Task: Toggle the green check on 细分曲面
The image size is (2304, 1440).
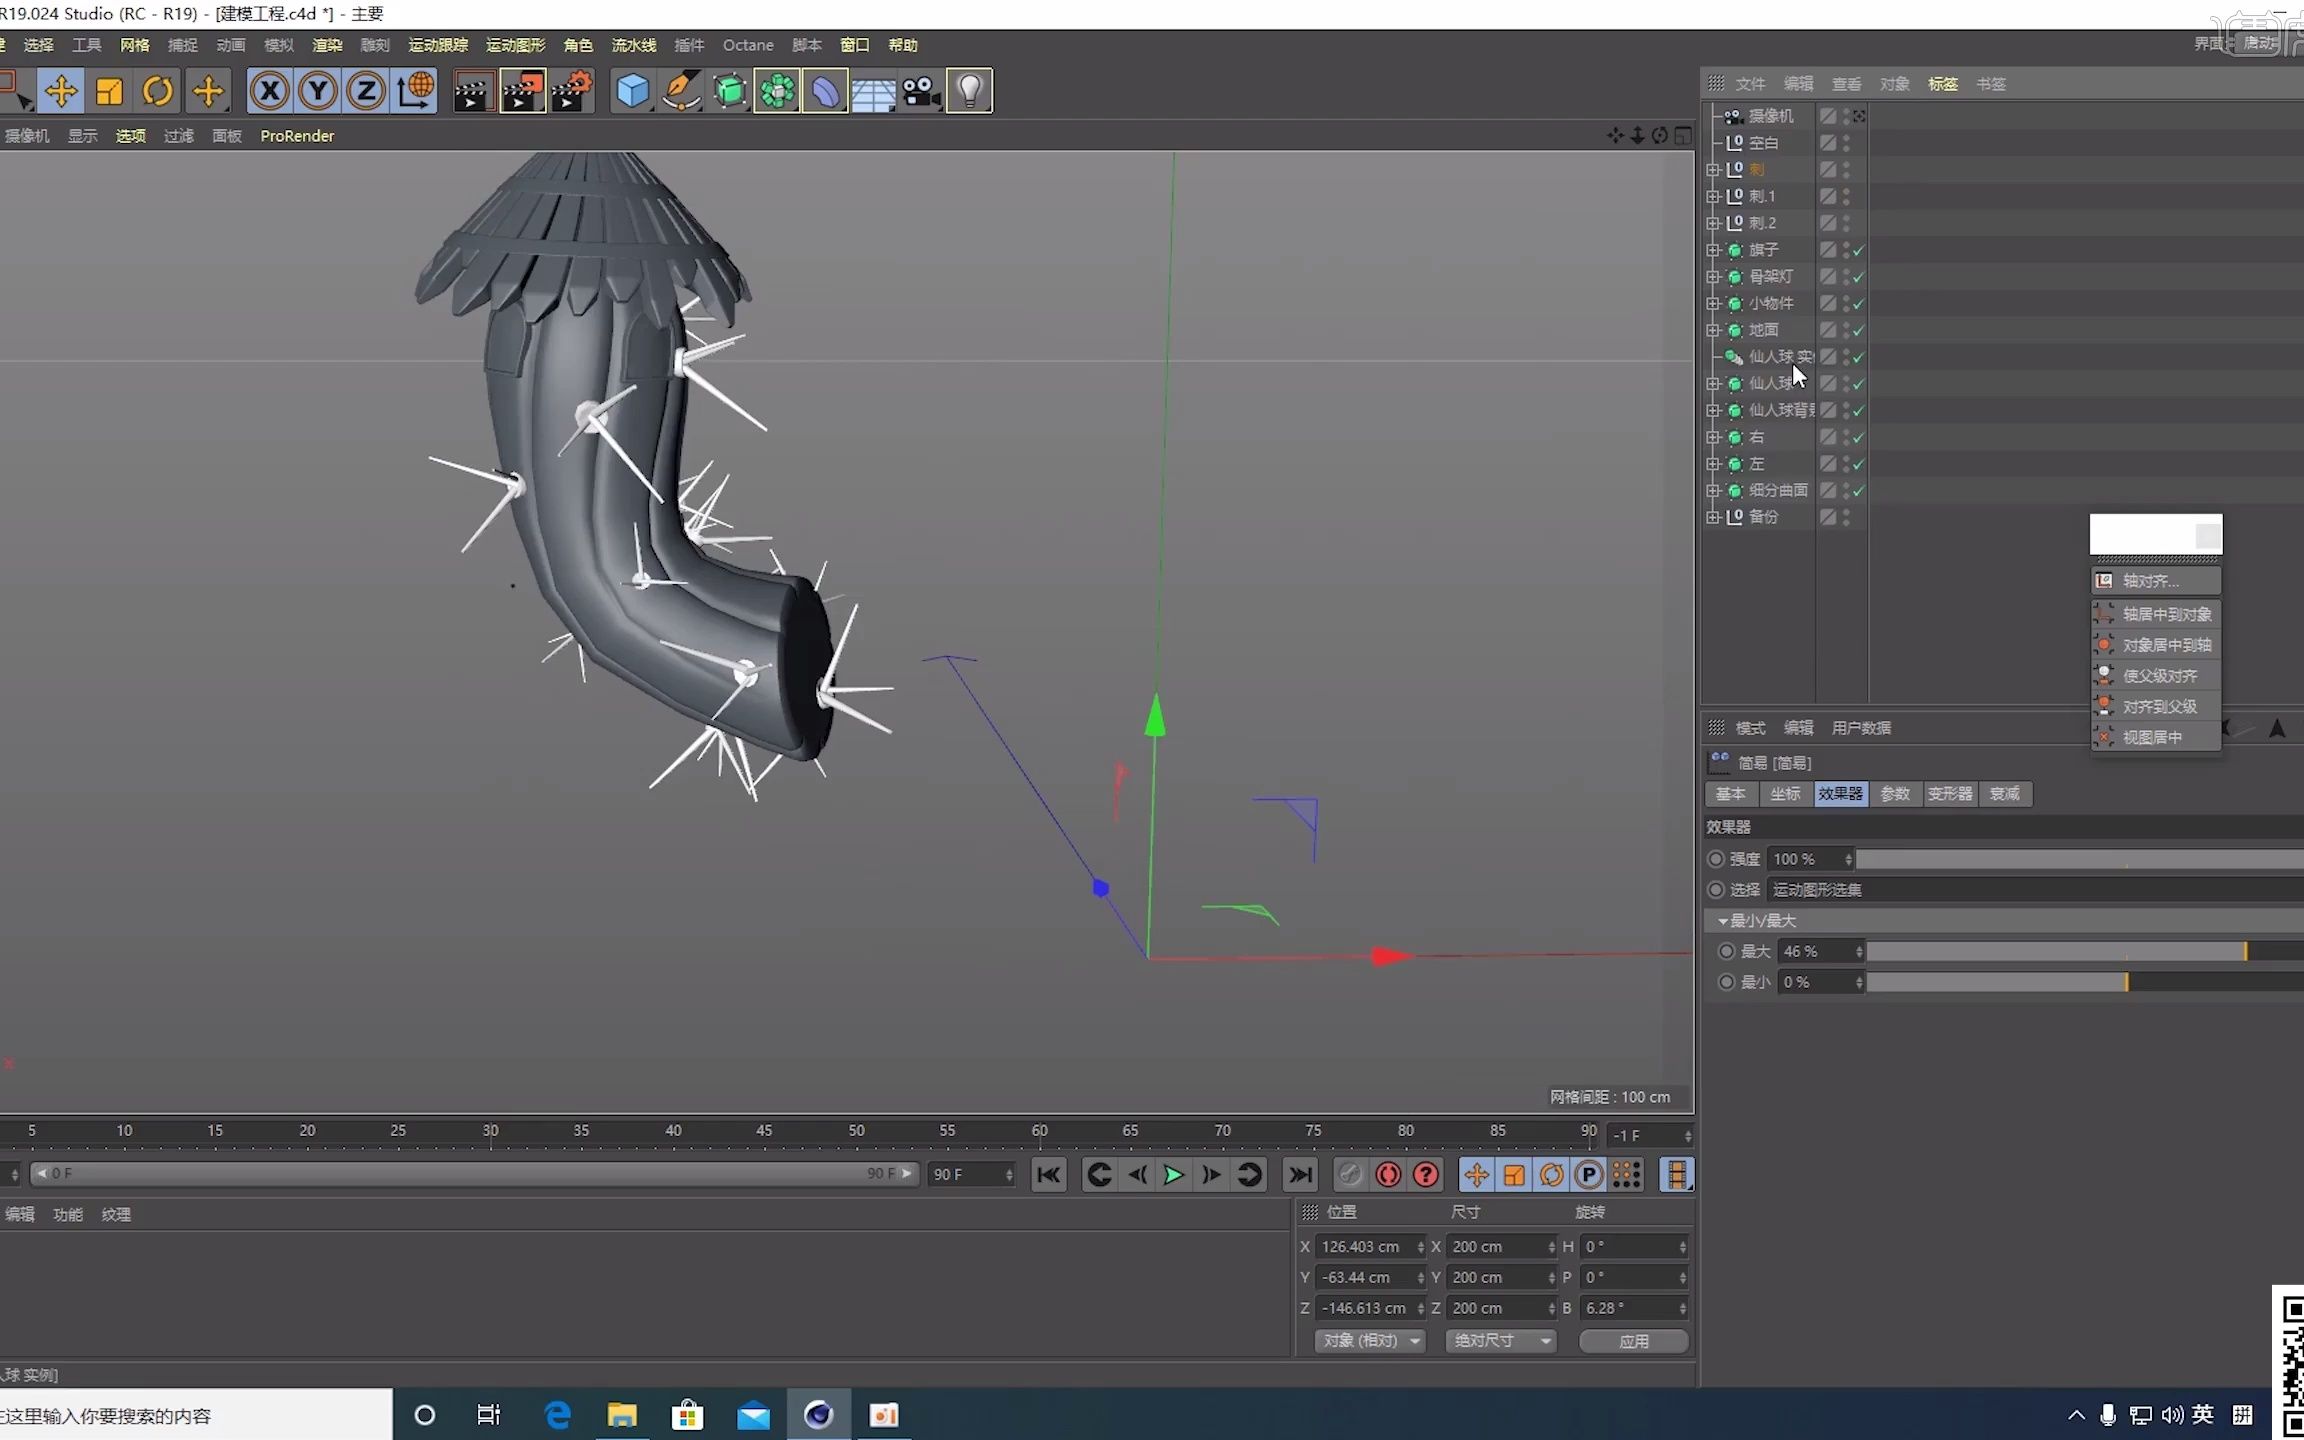Action: 1859,491
